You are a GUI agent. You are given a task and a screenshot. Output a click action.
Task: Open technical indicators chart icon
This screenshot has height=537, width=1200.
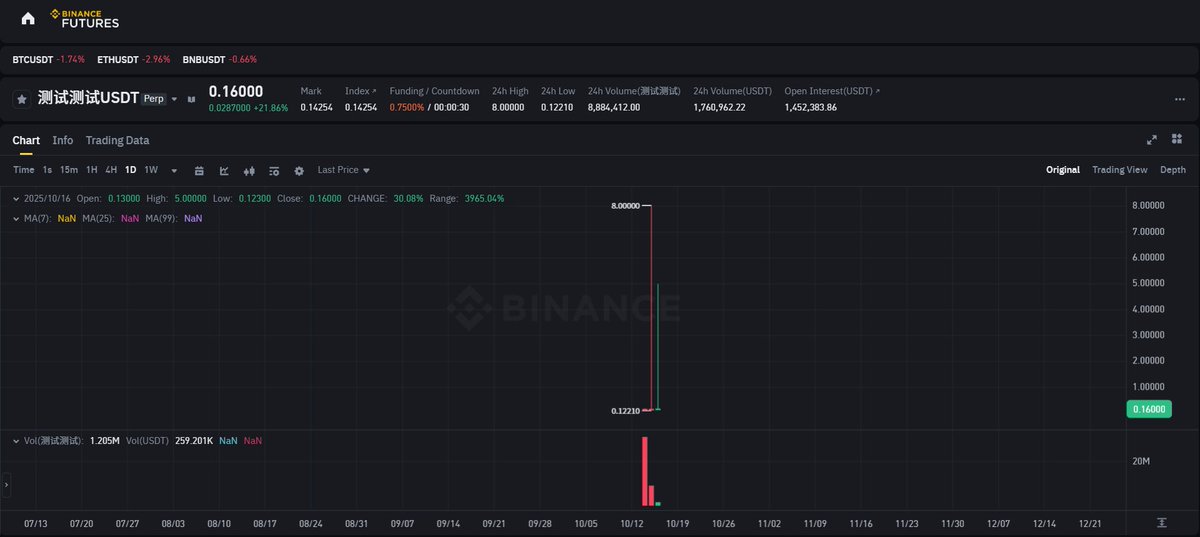click(224, 170)
